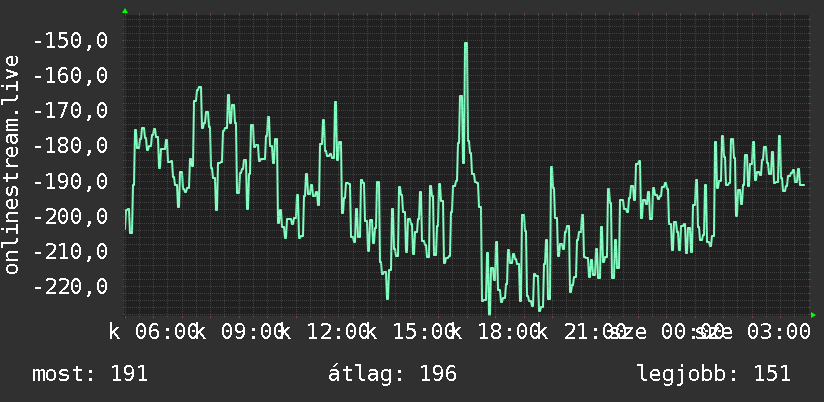The width and height of the screenshot is (824, 402).
Task: Click the most: 191 current value
Action: point(90,374)
